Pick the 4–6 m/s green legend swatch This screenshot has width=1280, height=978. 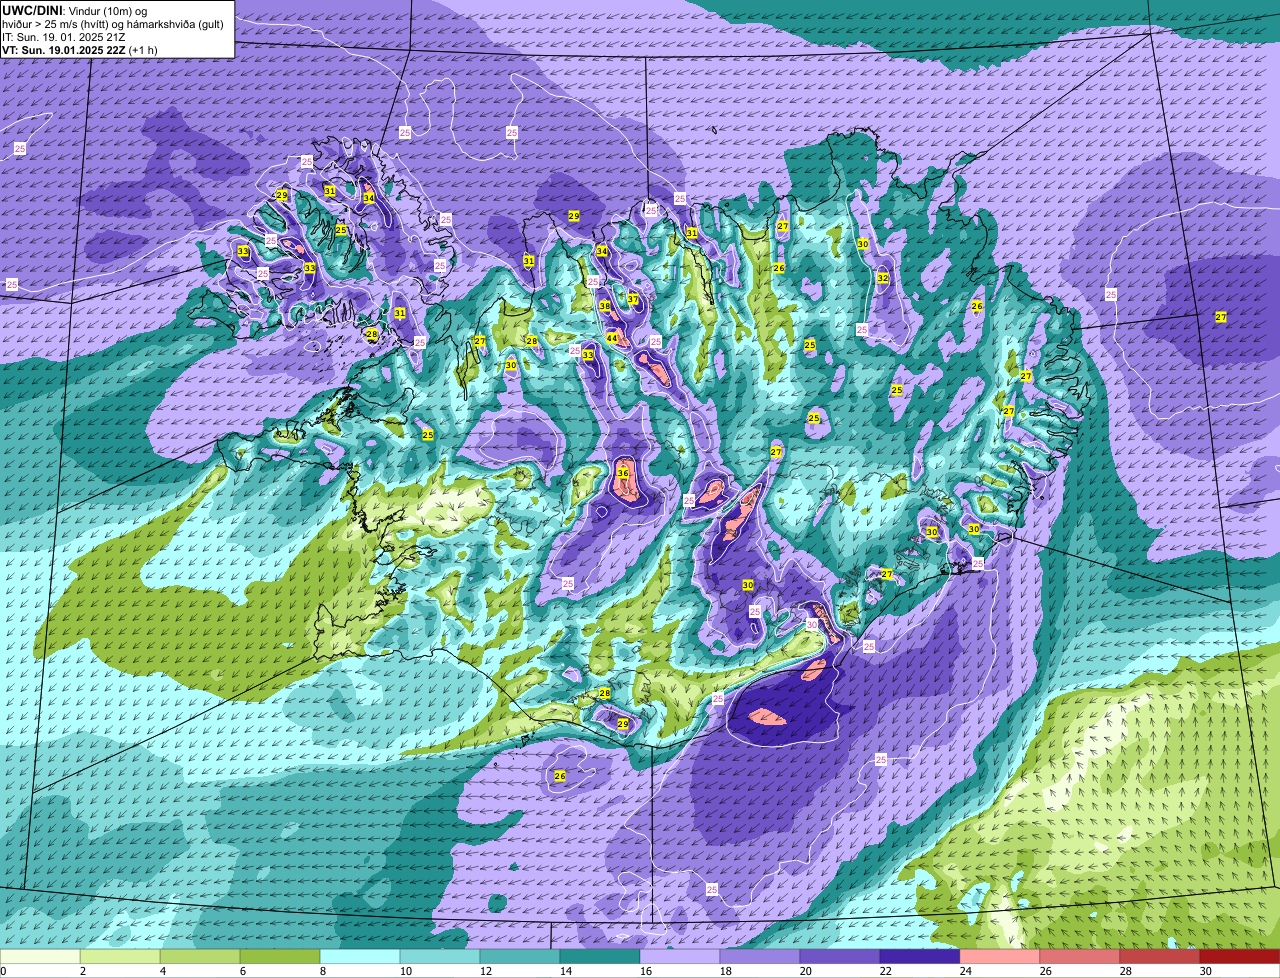pyautogui.click(x=200, y=957)
